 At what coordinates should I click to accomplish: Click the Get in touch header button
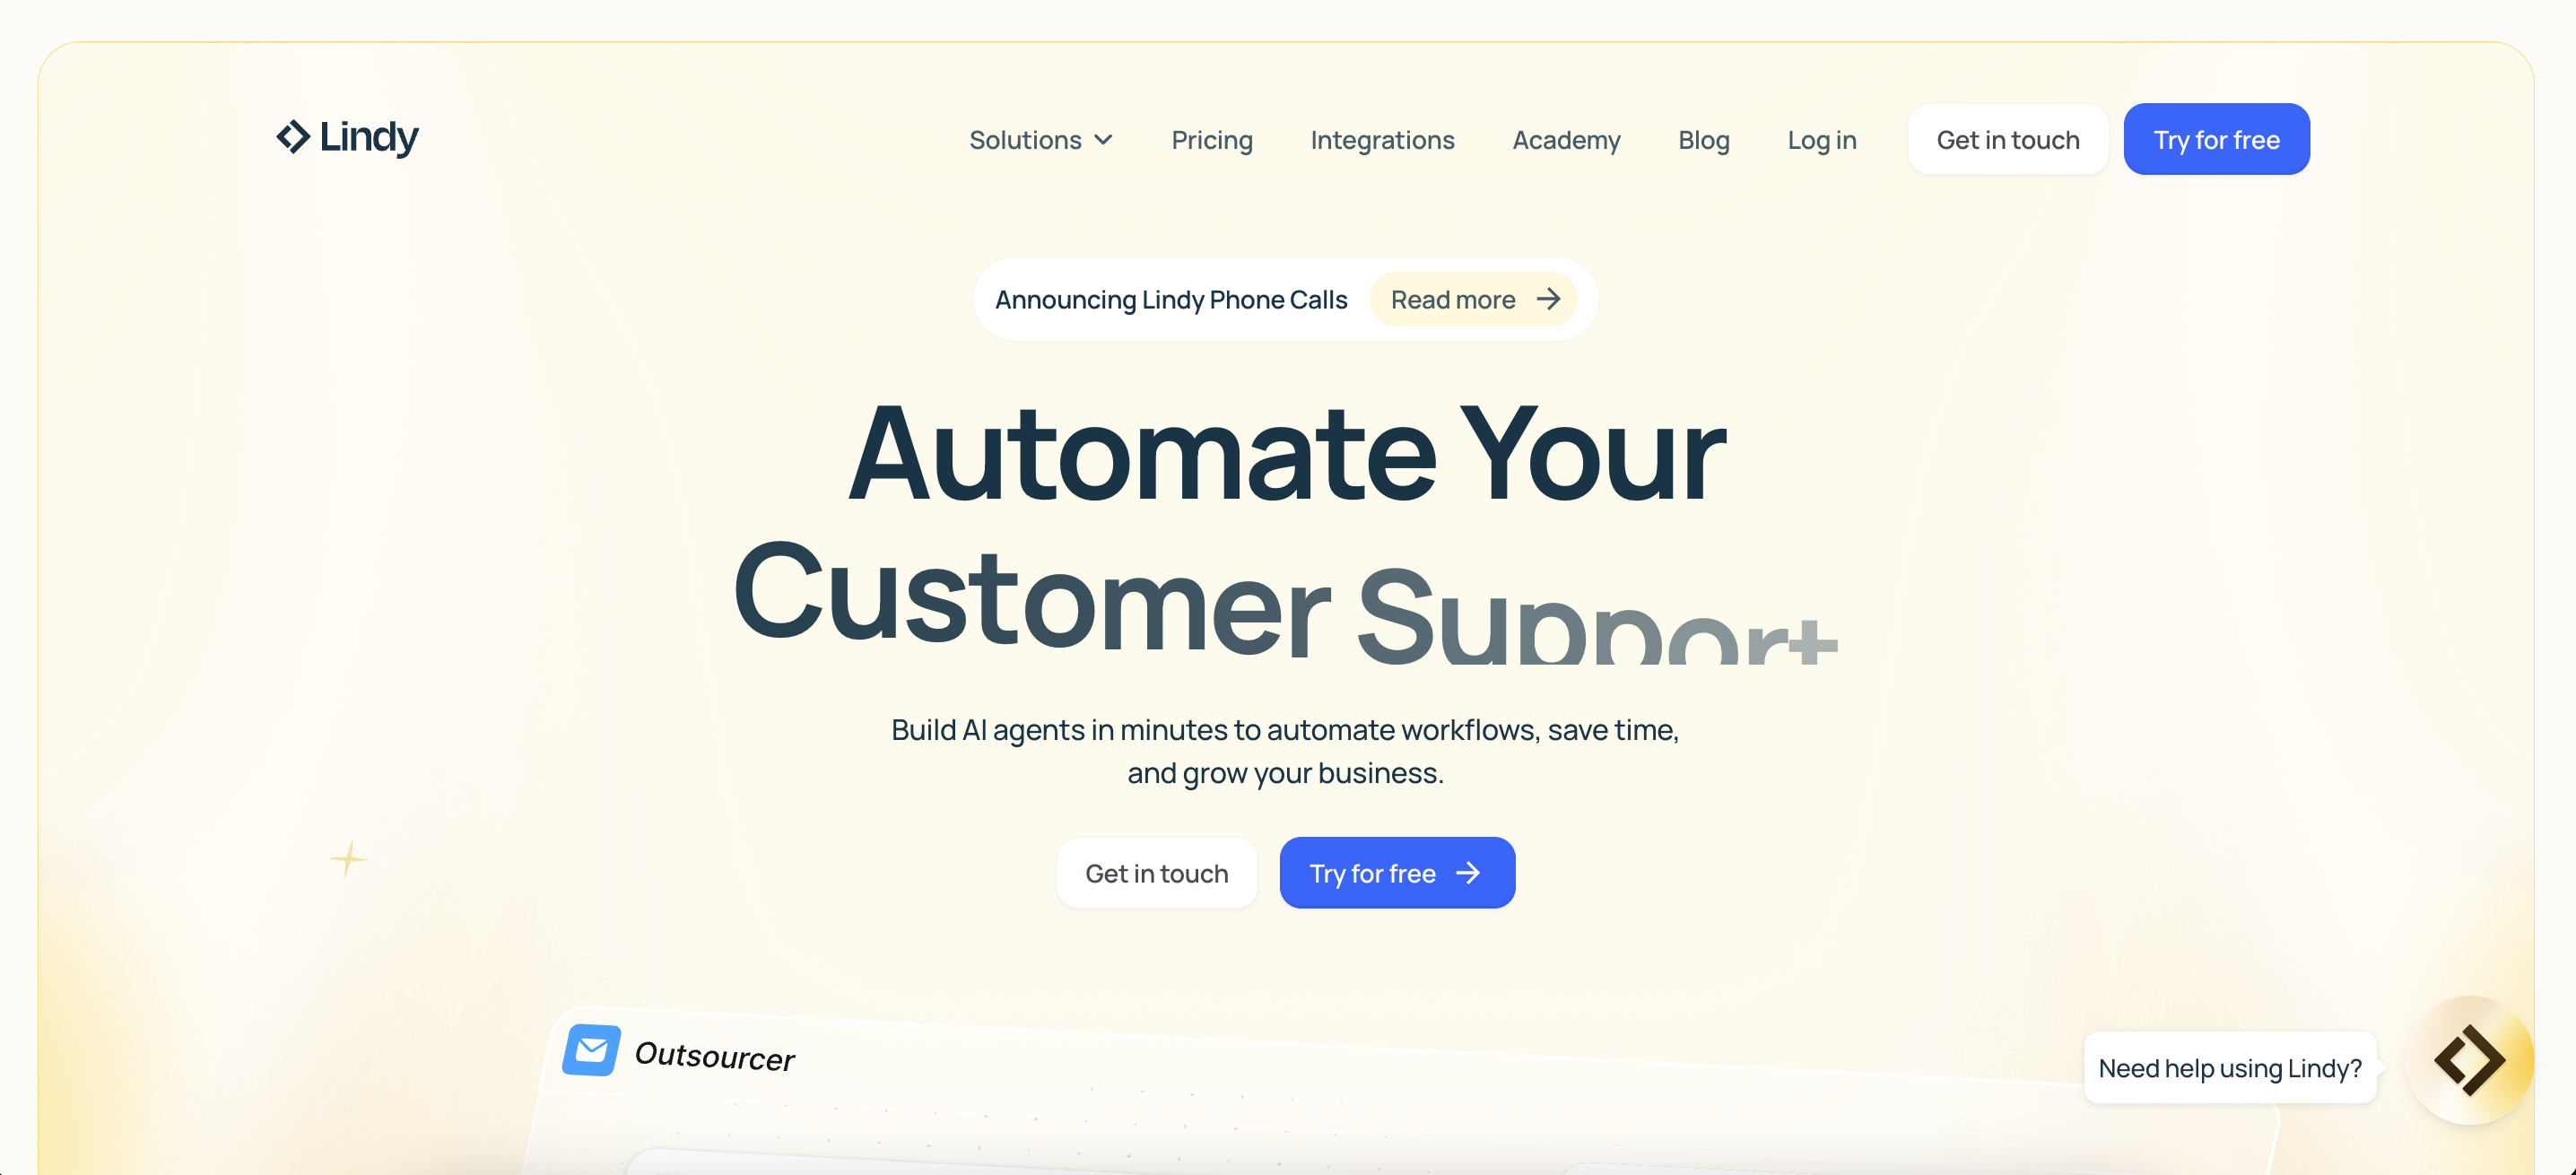point(2007,138)
